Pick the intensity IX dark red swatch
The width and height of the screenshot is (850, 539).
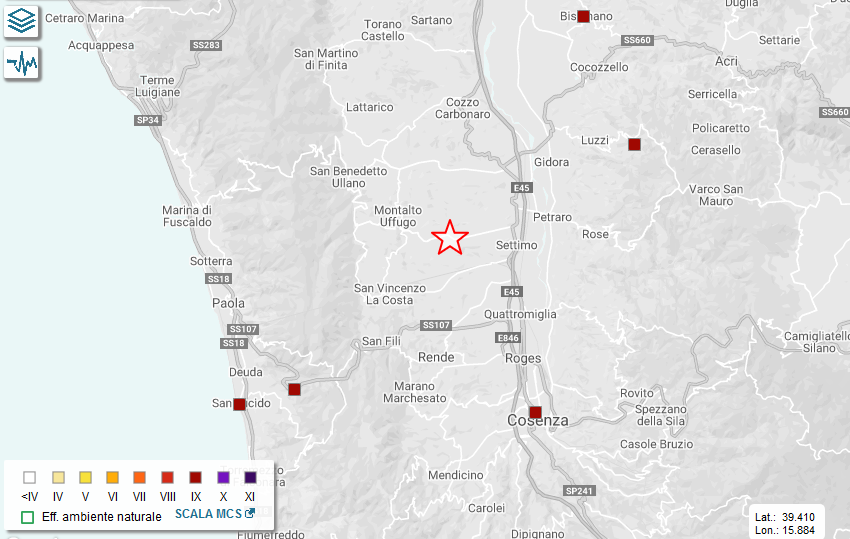[195, 477]
